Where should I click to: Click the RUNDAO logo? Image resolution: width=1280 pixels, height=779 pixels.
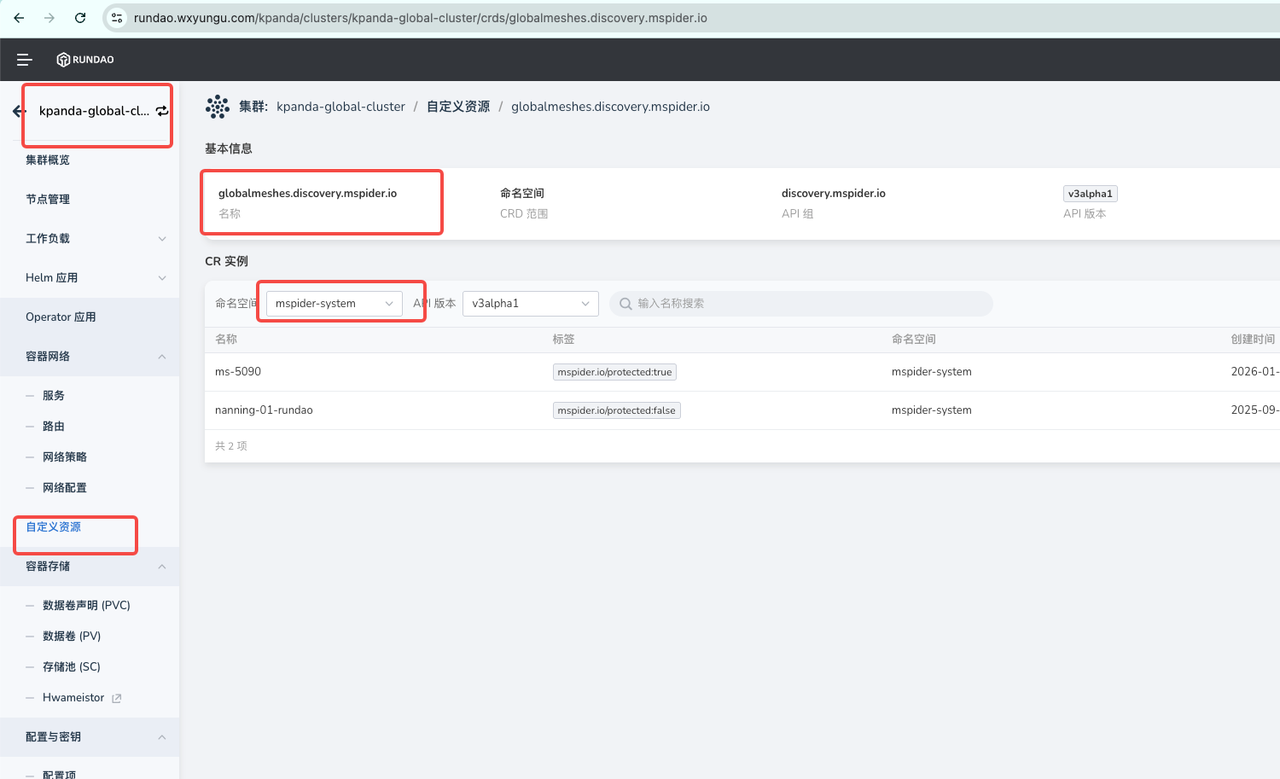[85, 60]
